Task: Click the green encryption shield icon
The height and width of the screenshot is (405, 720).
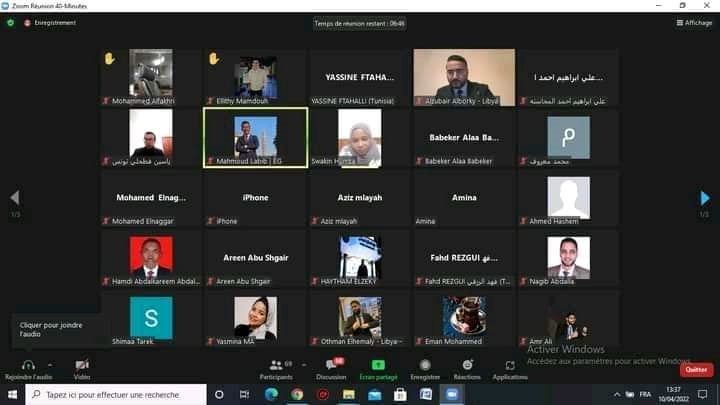Action: [x=10, y=22]
